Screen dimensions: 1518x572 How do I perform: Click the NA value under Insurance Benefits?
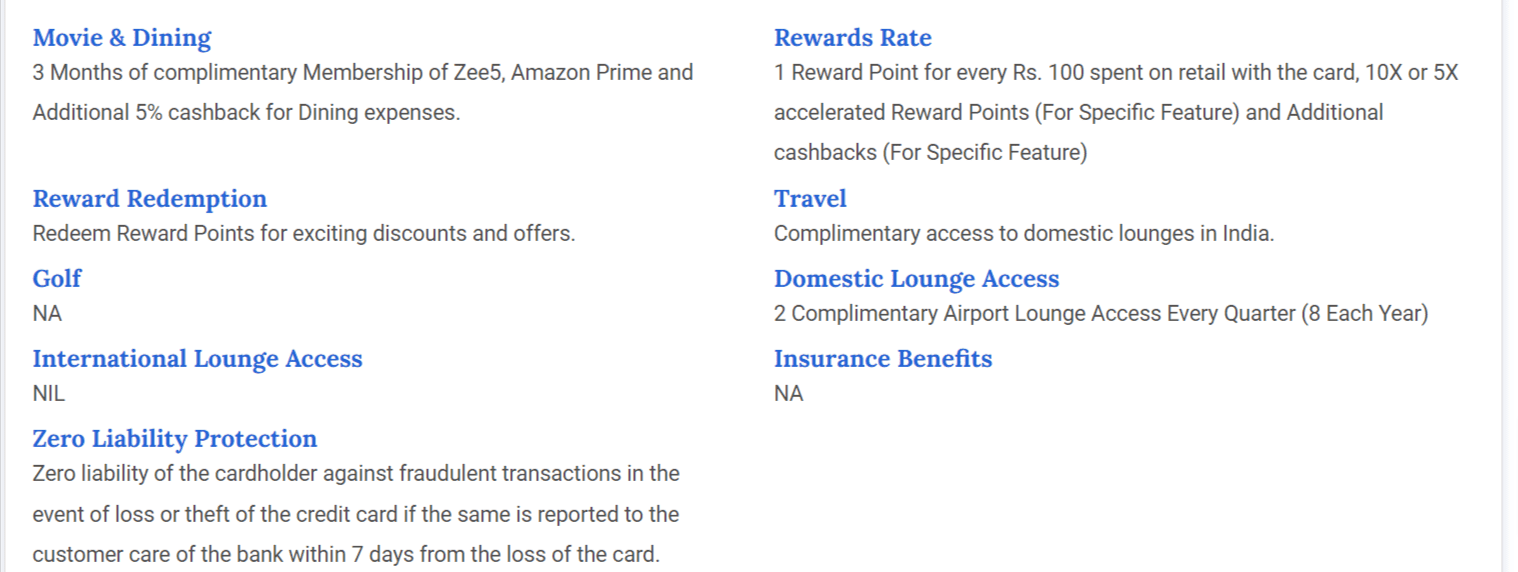(788, 394)
